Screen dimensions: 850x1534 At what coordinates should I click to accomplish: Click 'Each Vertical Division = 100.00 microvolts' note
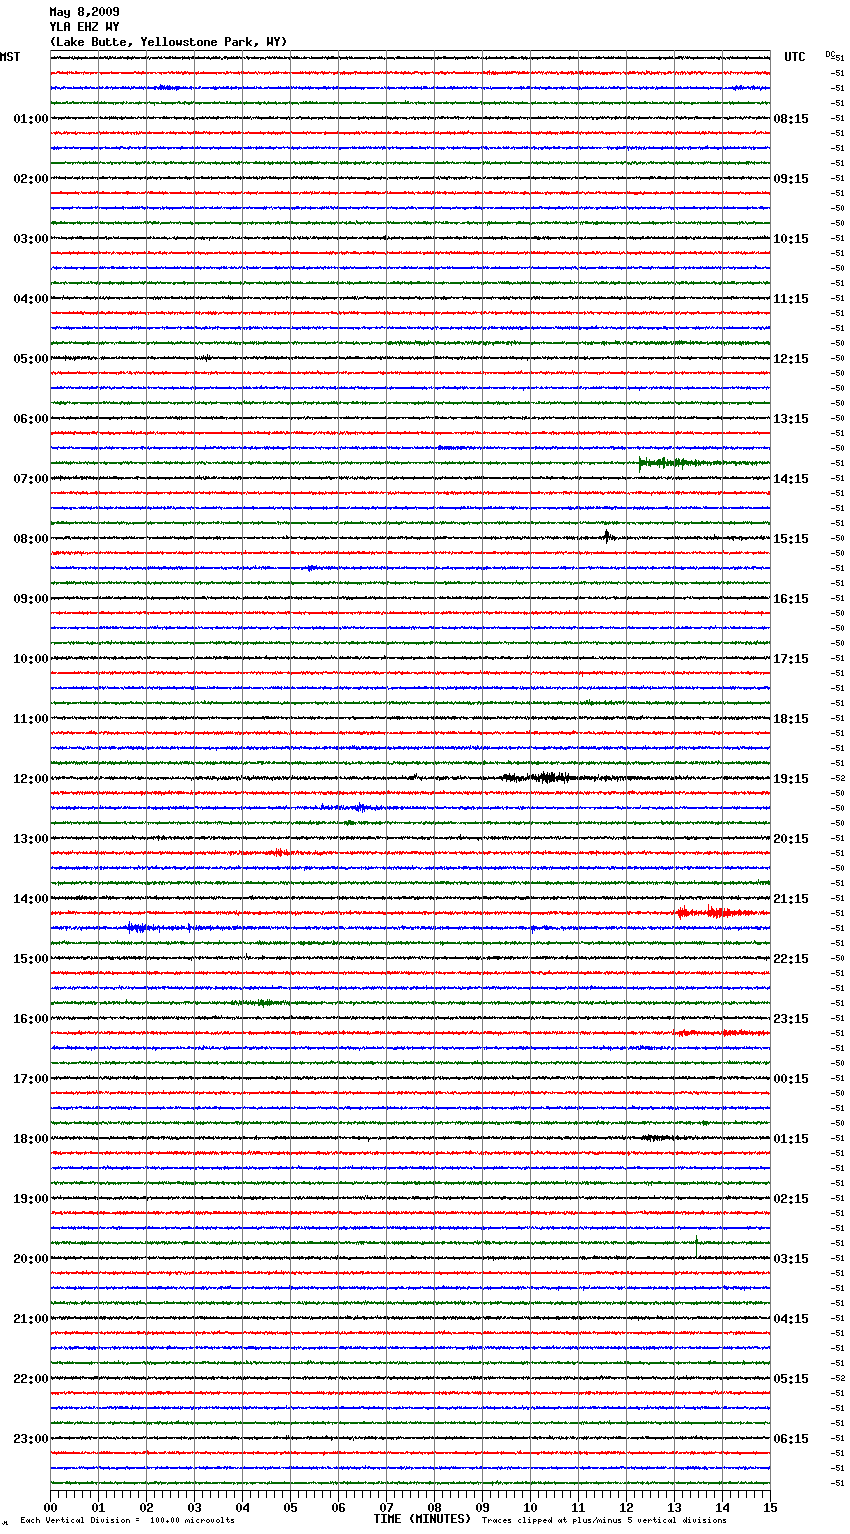click(x=127, y=1521)
